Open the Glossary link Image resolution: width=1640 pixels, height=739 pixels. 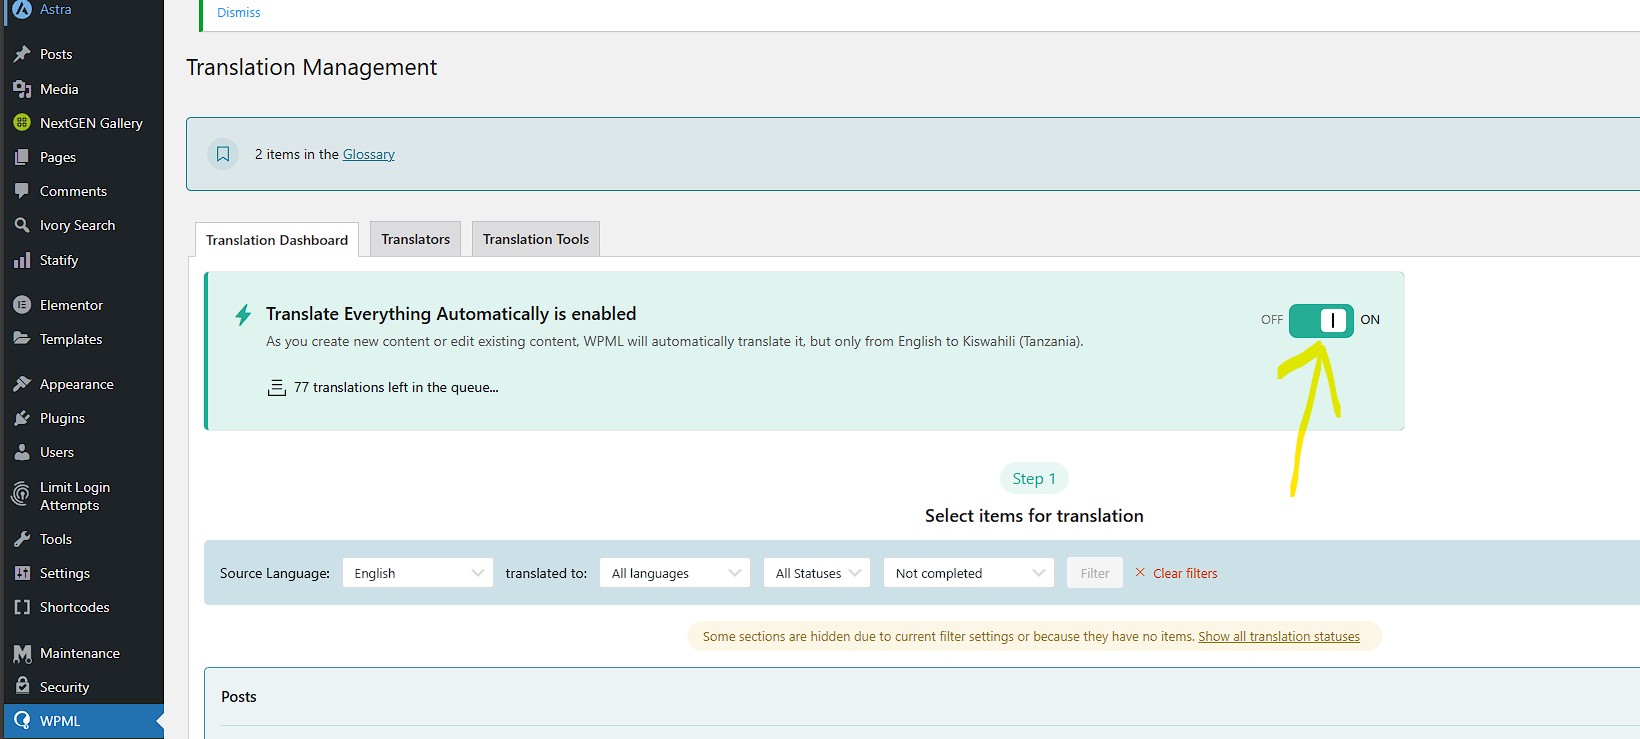point(369,154)
